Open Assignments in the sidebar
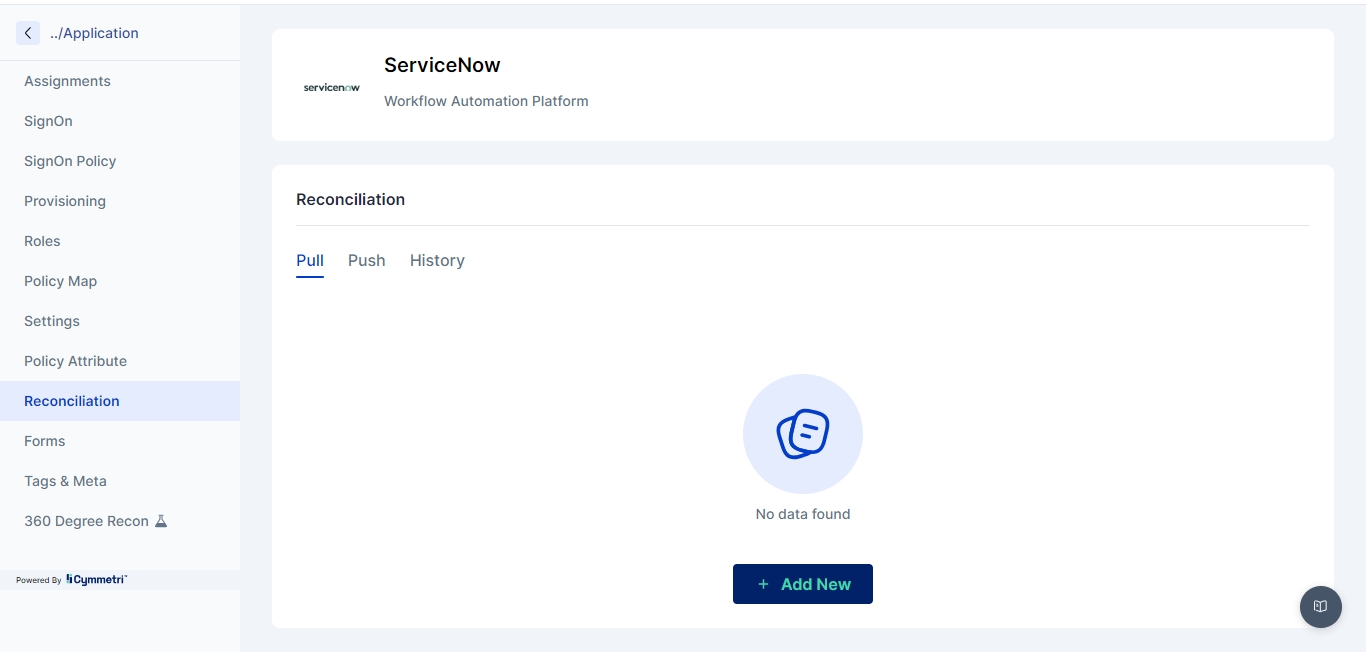 [x=67, y=81]
